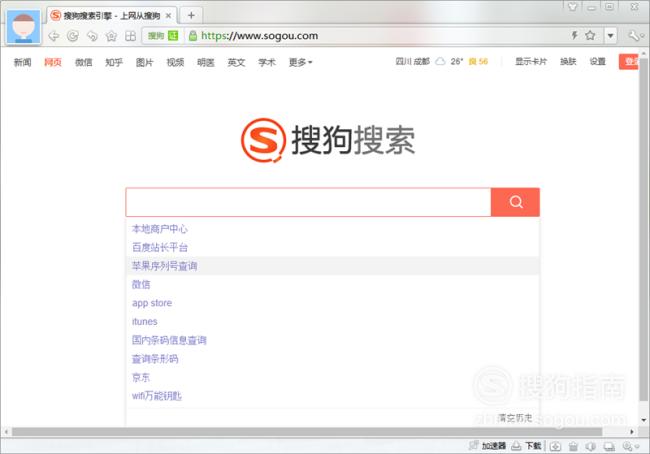The image size is (650, 454).
Task: Select the 搜狗搜索引擎 browser tab
Action: pos(112,15)
